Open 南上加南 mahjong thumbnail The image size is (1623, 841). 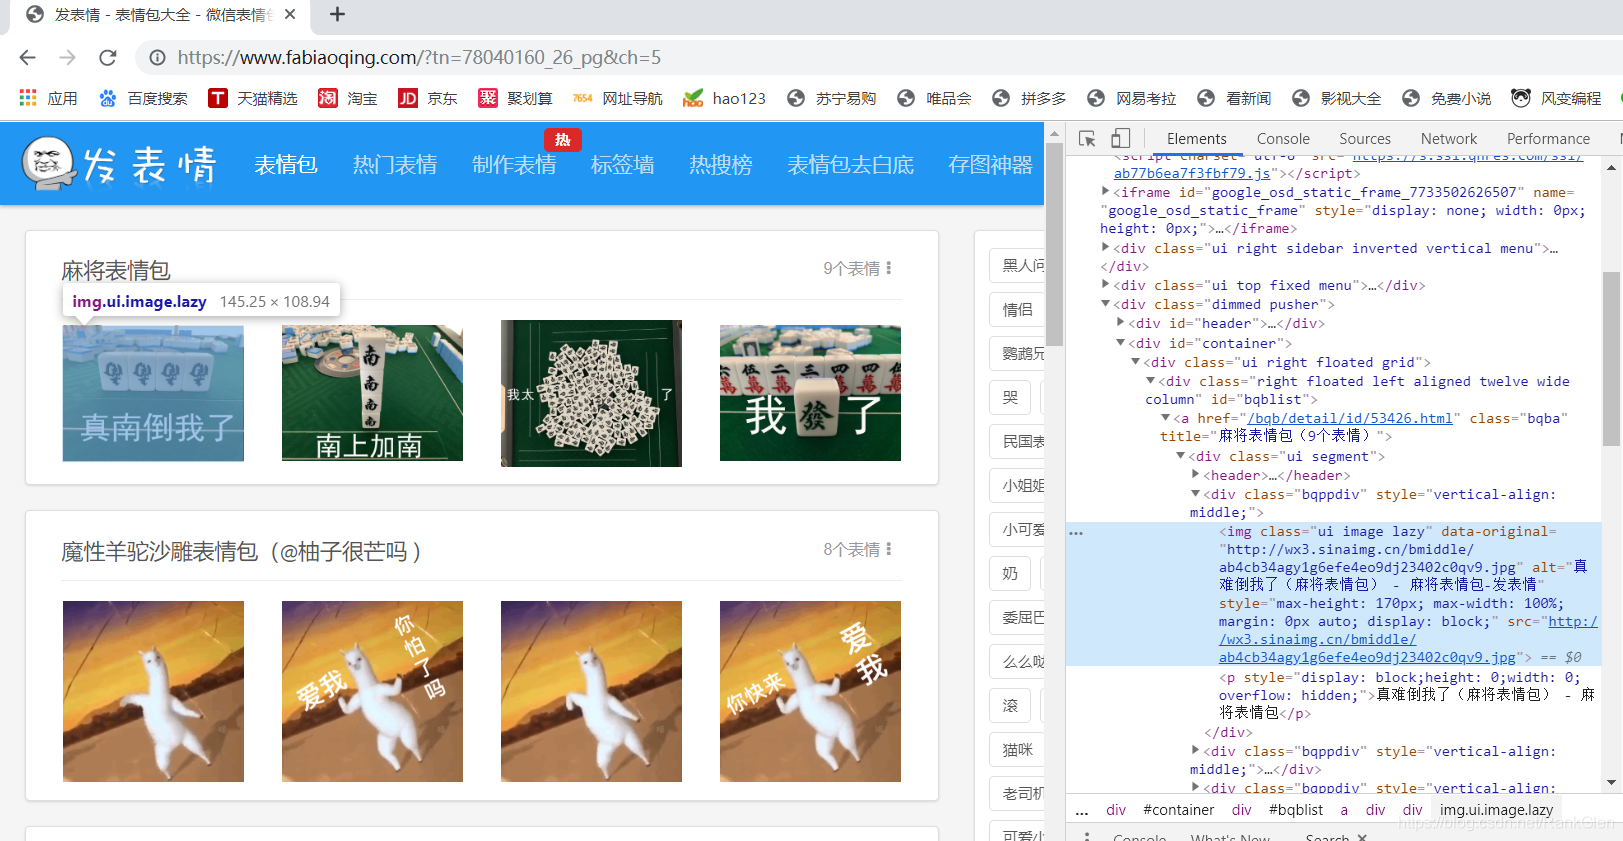[x=372, y=393]
